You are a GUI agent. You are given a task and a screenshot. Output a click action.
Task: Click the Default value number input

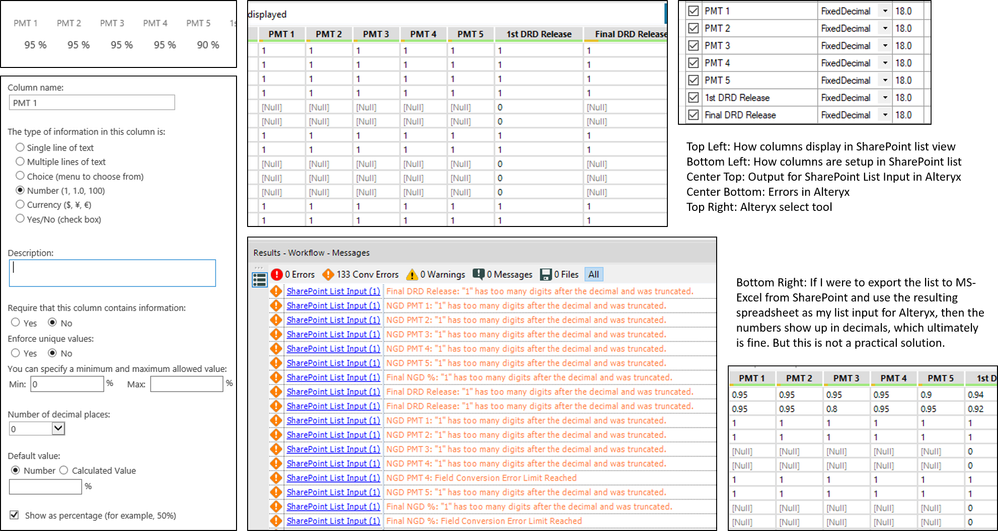click(x=46, y=487)
